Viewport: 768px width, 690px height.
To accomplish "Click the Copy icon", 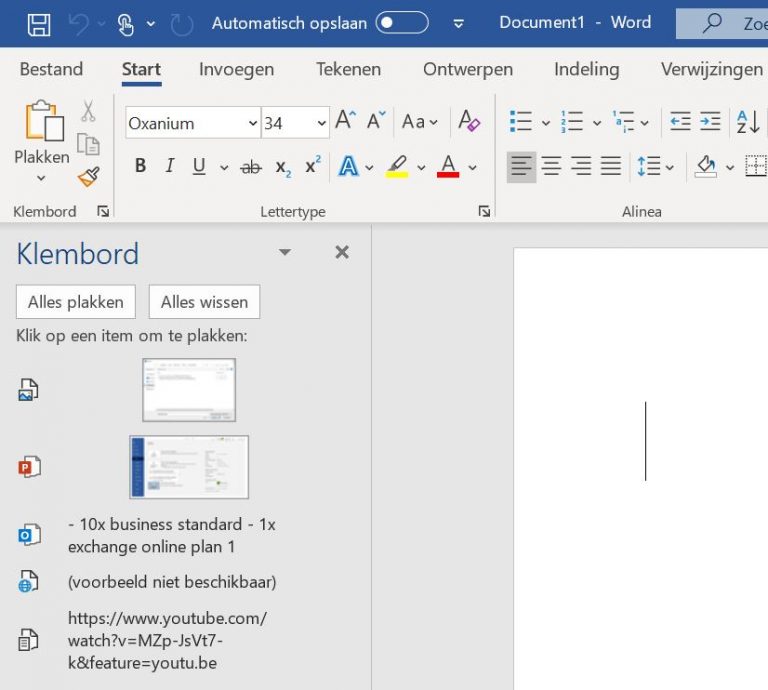I will [x=88, y=144].
